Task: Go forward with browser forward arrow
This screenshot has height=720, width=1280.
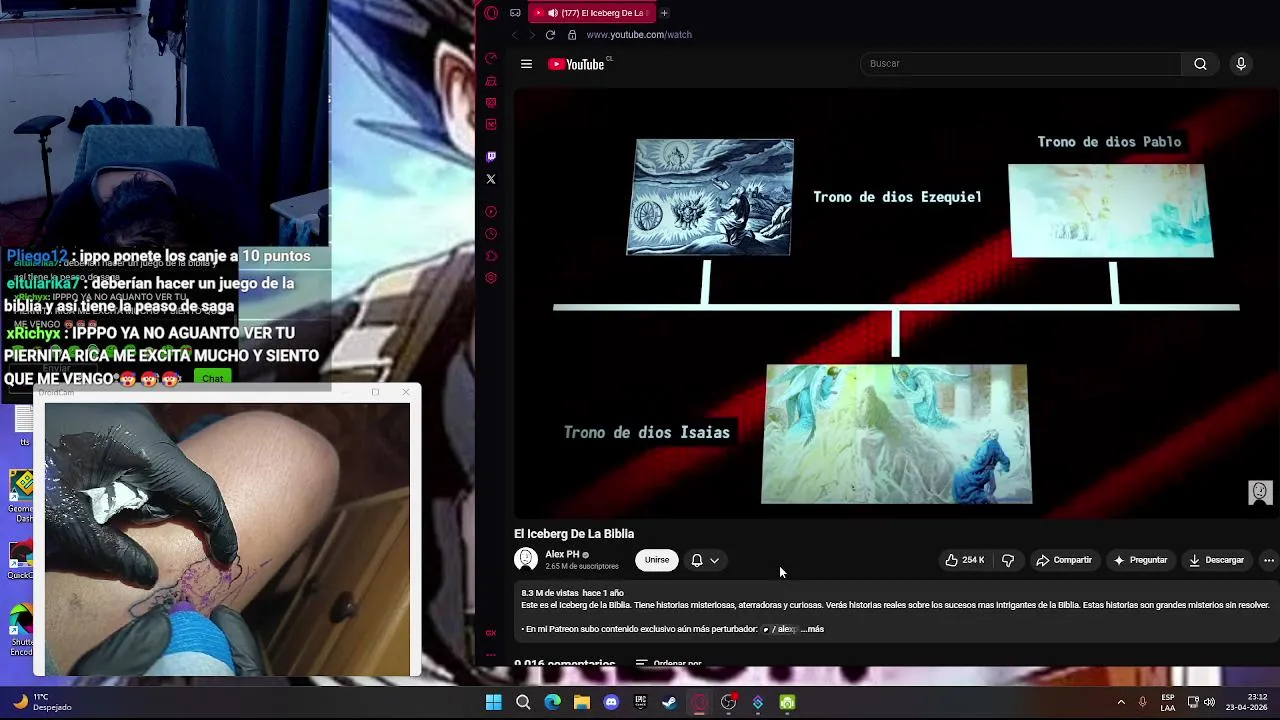Action: point(532,35)
